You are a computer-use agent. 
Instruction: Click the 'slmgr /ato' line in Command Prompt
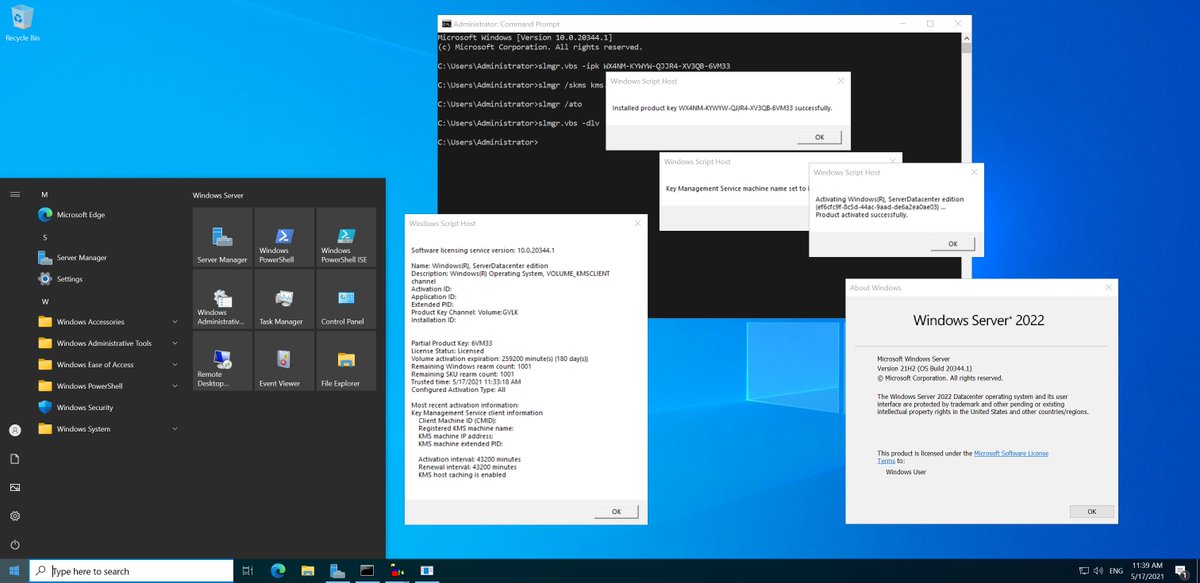pyautogui.click(x=510, y=103)
